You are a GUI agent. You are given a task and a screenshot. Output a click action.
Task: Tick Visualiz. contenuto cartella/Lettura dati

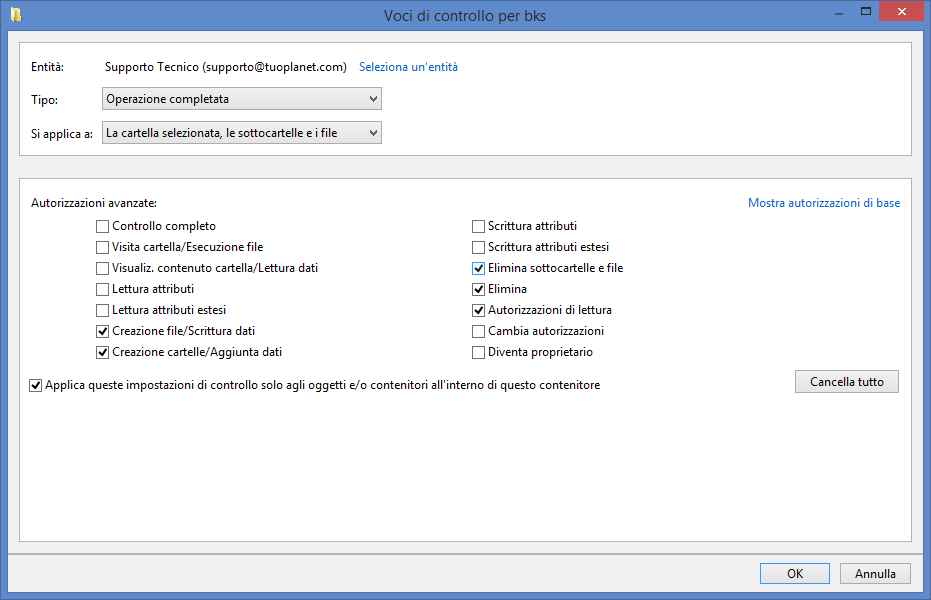102,268
